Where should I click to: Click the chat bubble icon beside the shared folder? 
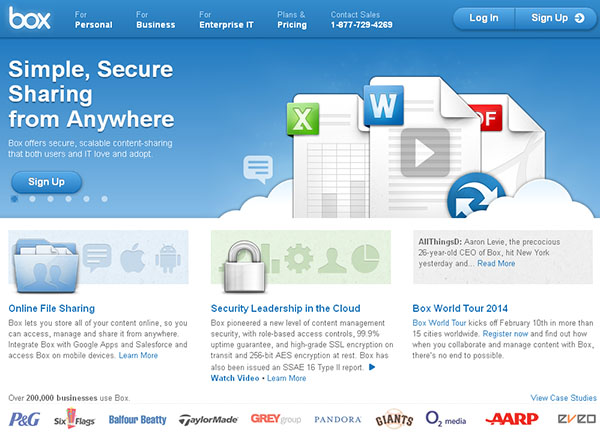pyautogui.click(x=97, y=258)
